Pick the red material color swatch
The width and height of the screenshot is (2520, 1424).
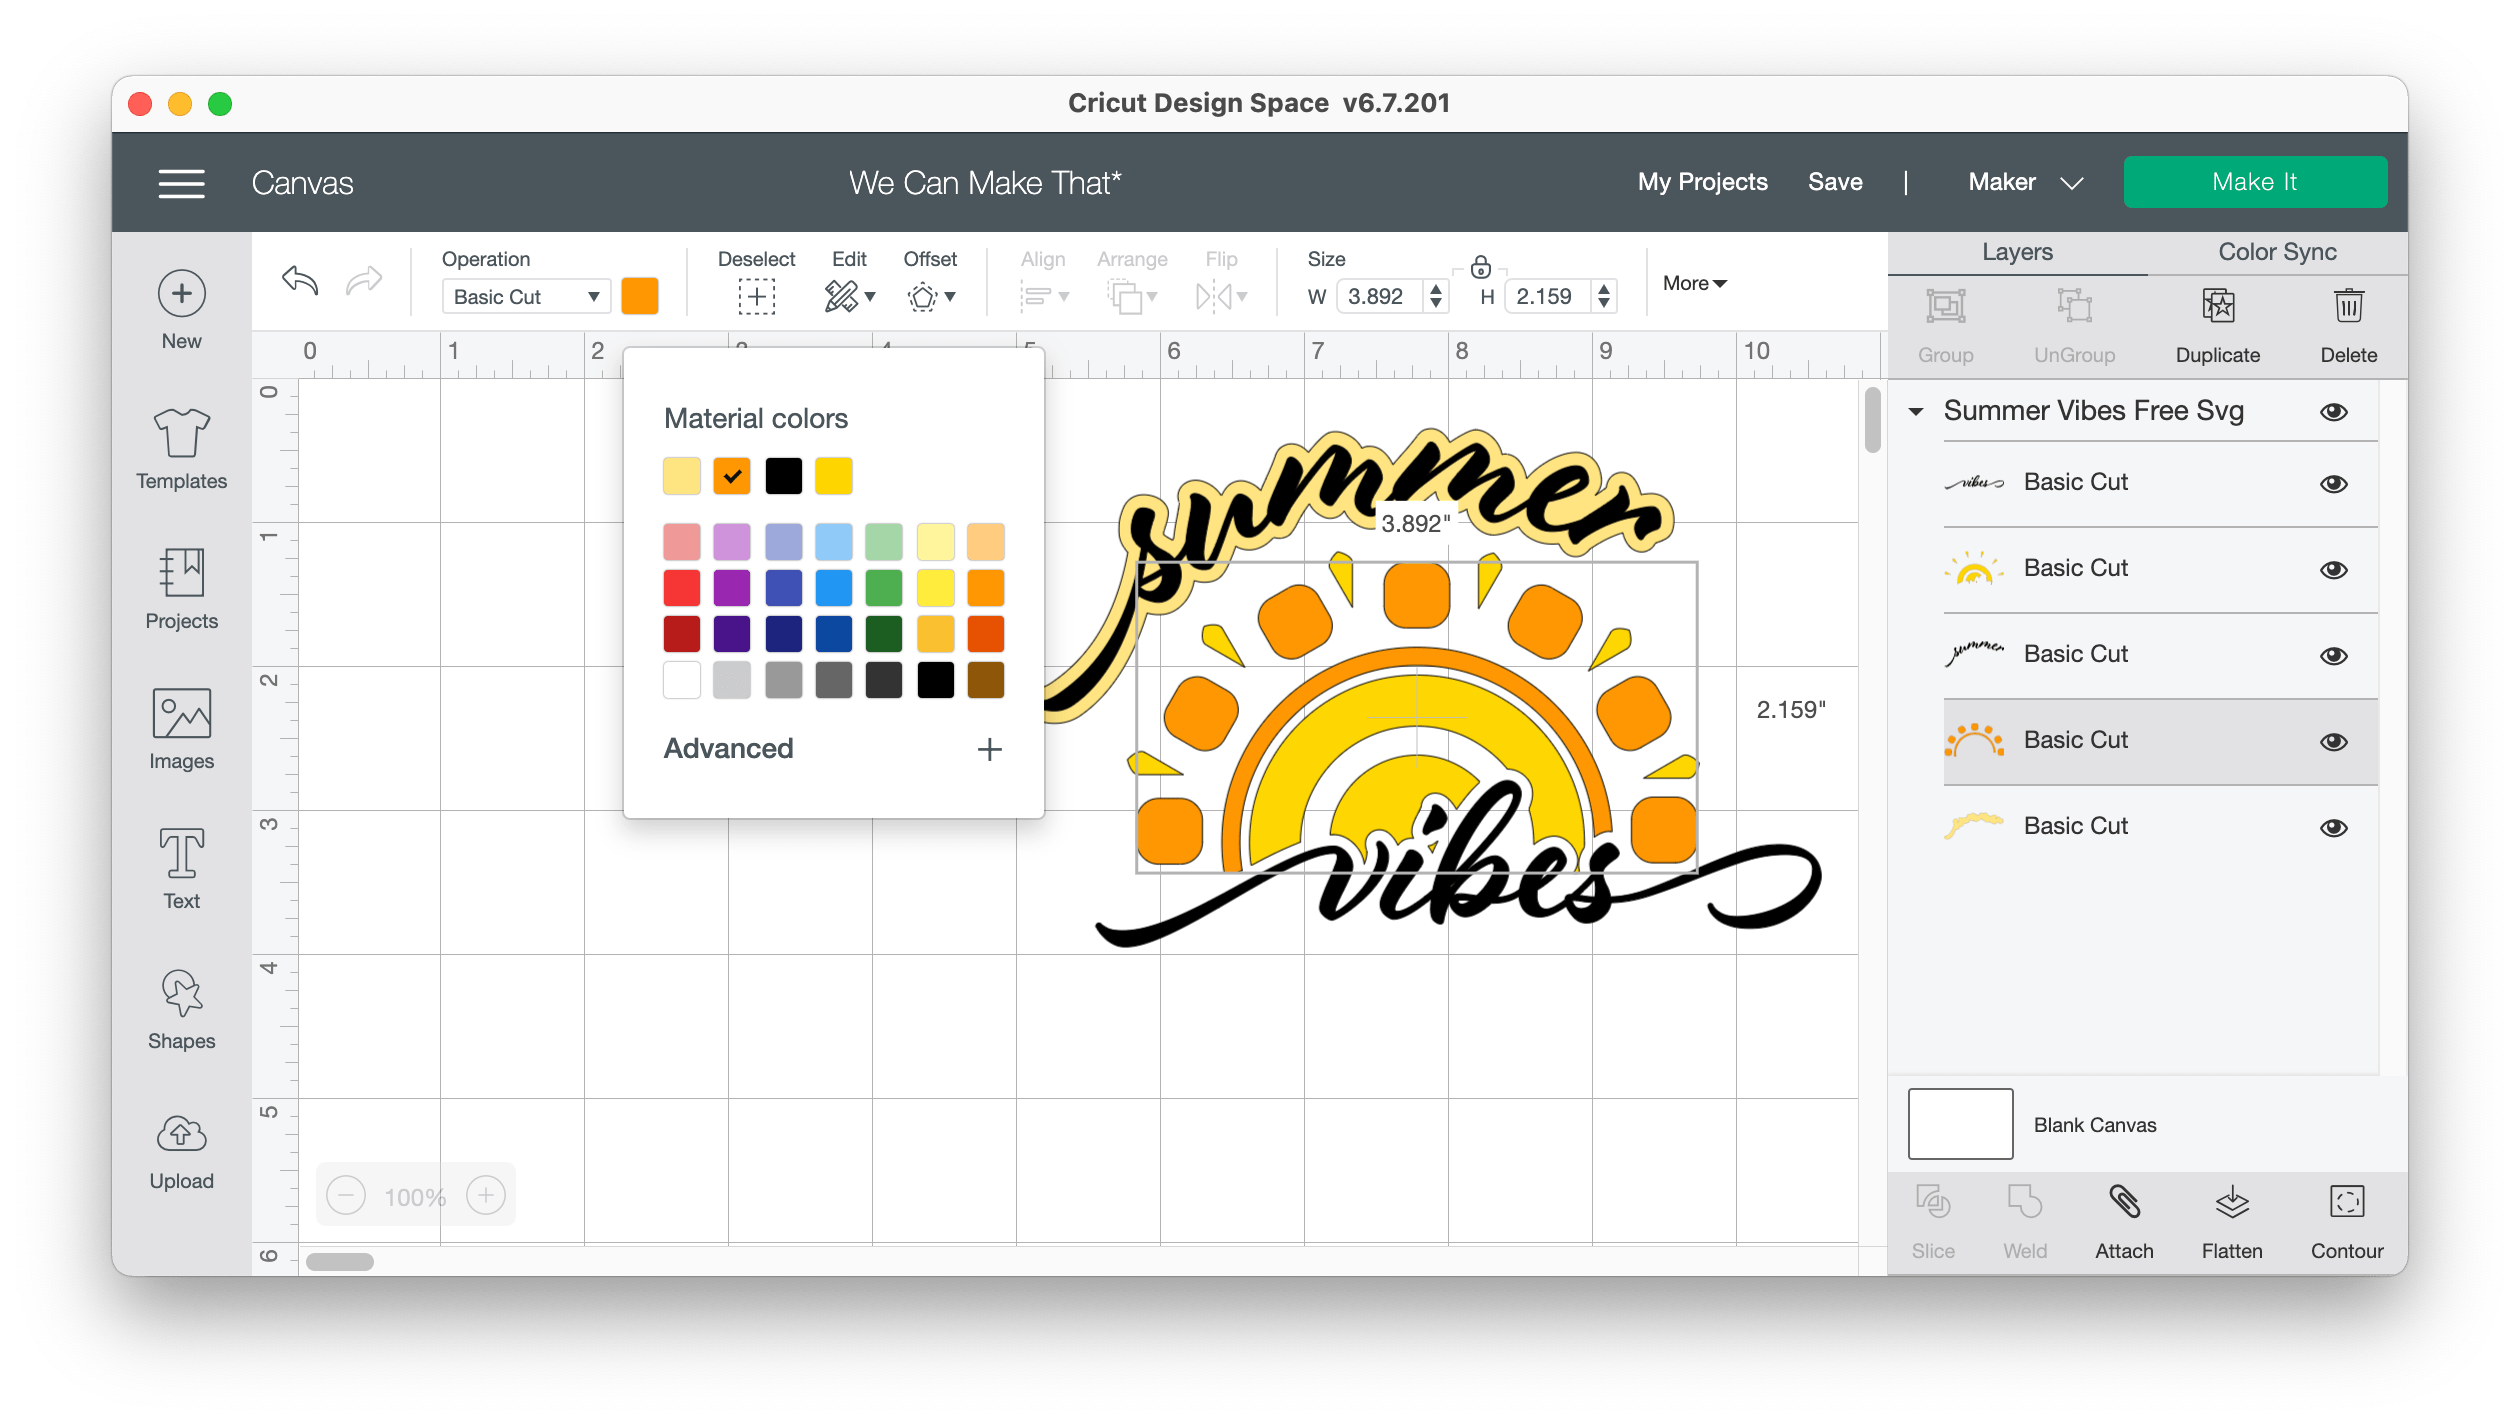point(682,587)
